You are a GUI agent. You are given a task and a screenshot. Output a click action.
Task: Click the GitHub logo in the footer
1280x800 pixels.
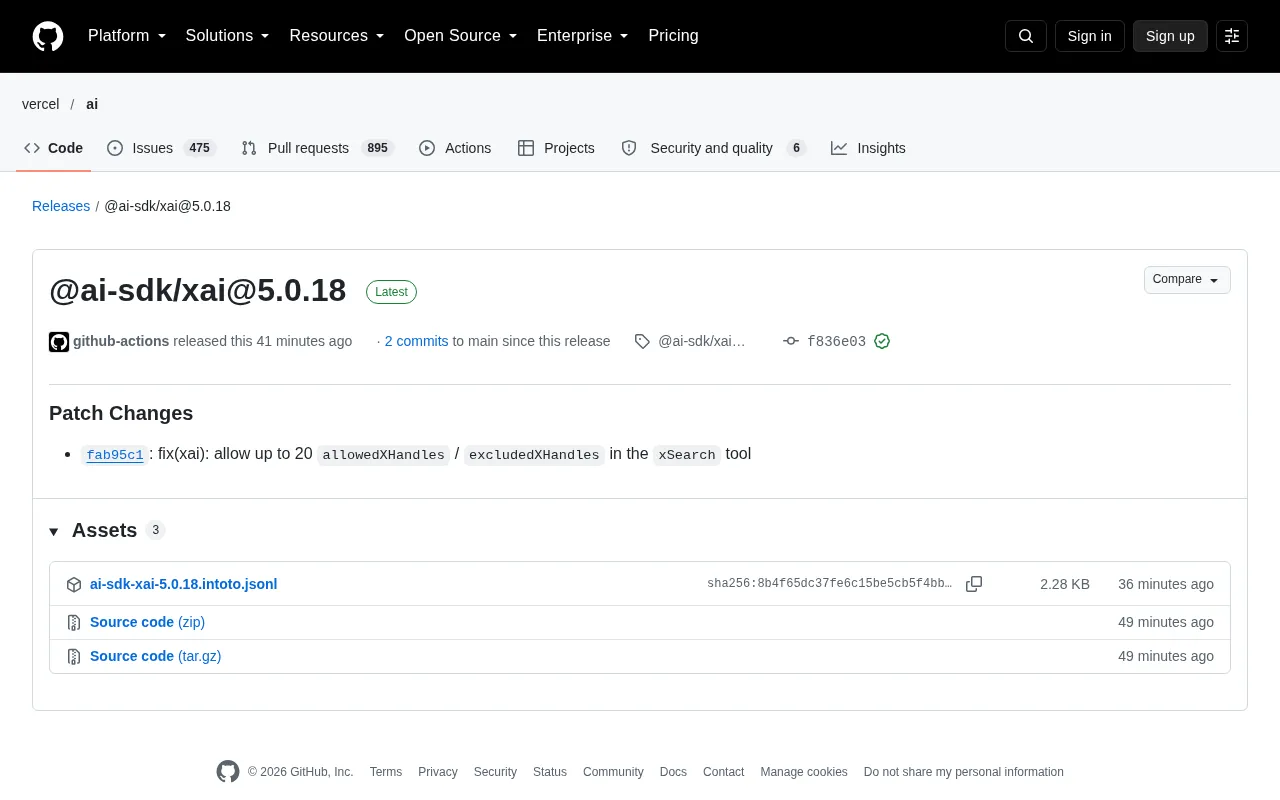click(x=228, y=772)
